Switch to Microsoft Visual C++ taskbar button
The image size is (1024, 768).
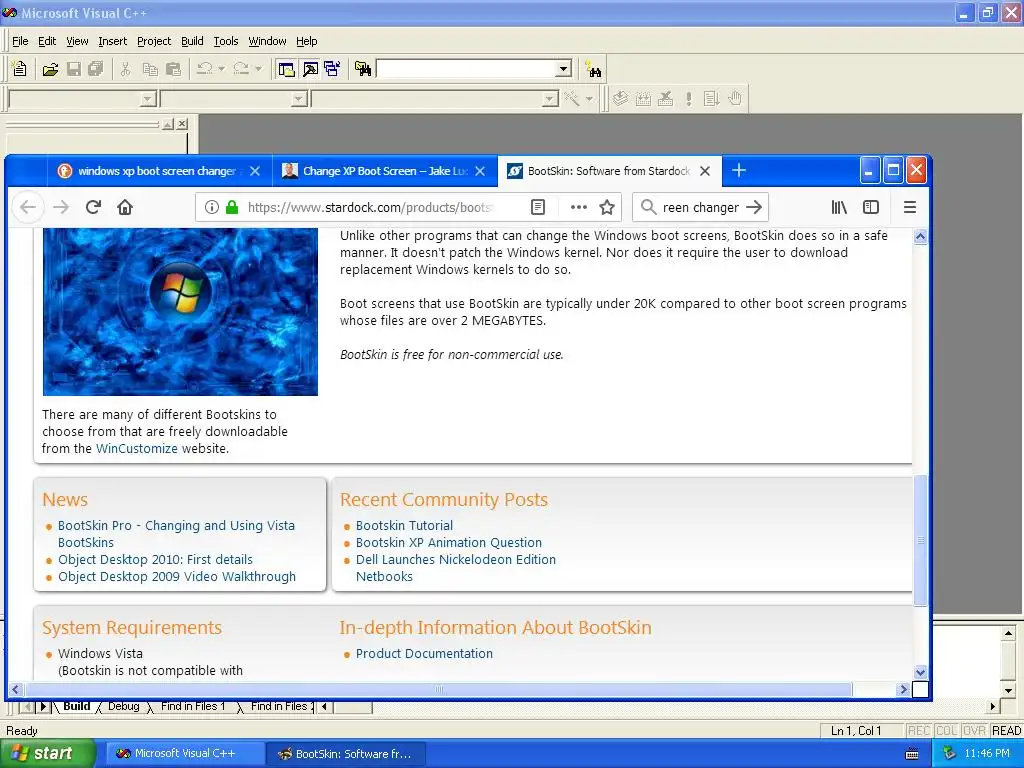pos(184,753)
